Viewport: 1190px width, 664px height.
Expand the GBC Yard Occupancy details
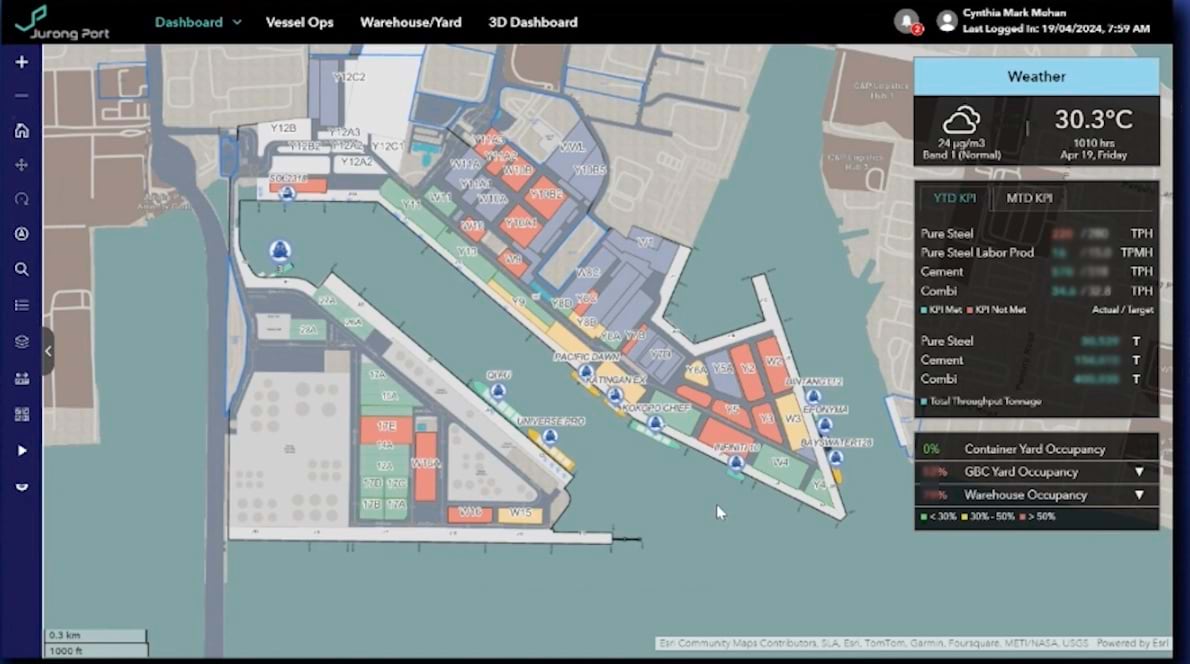1139,471
